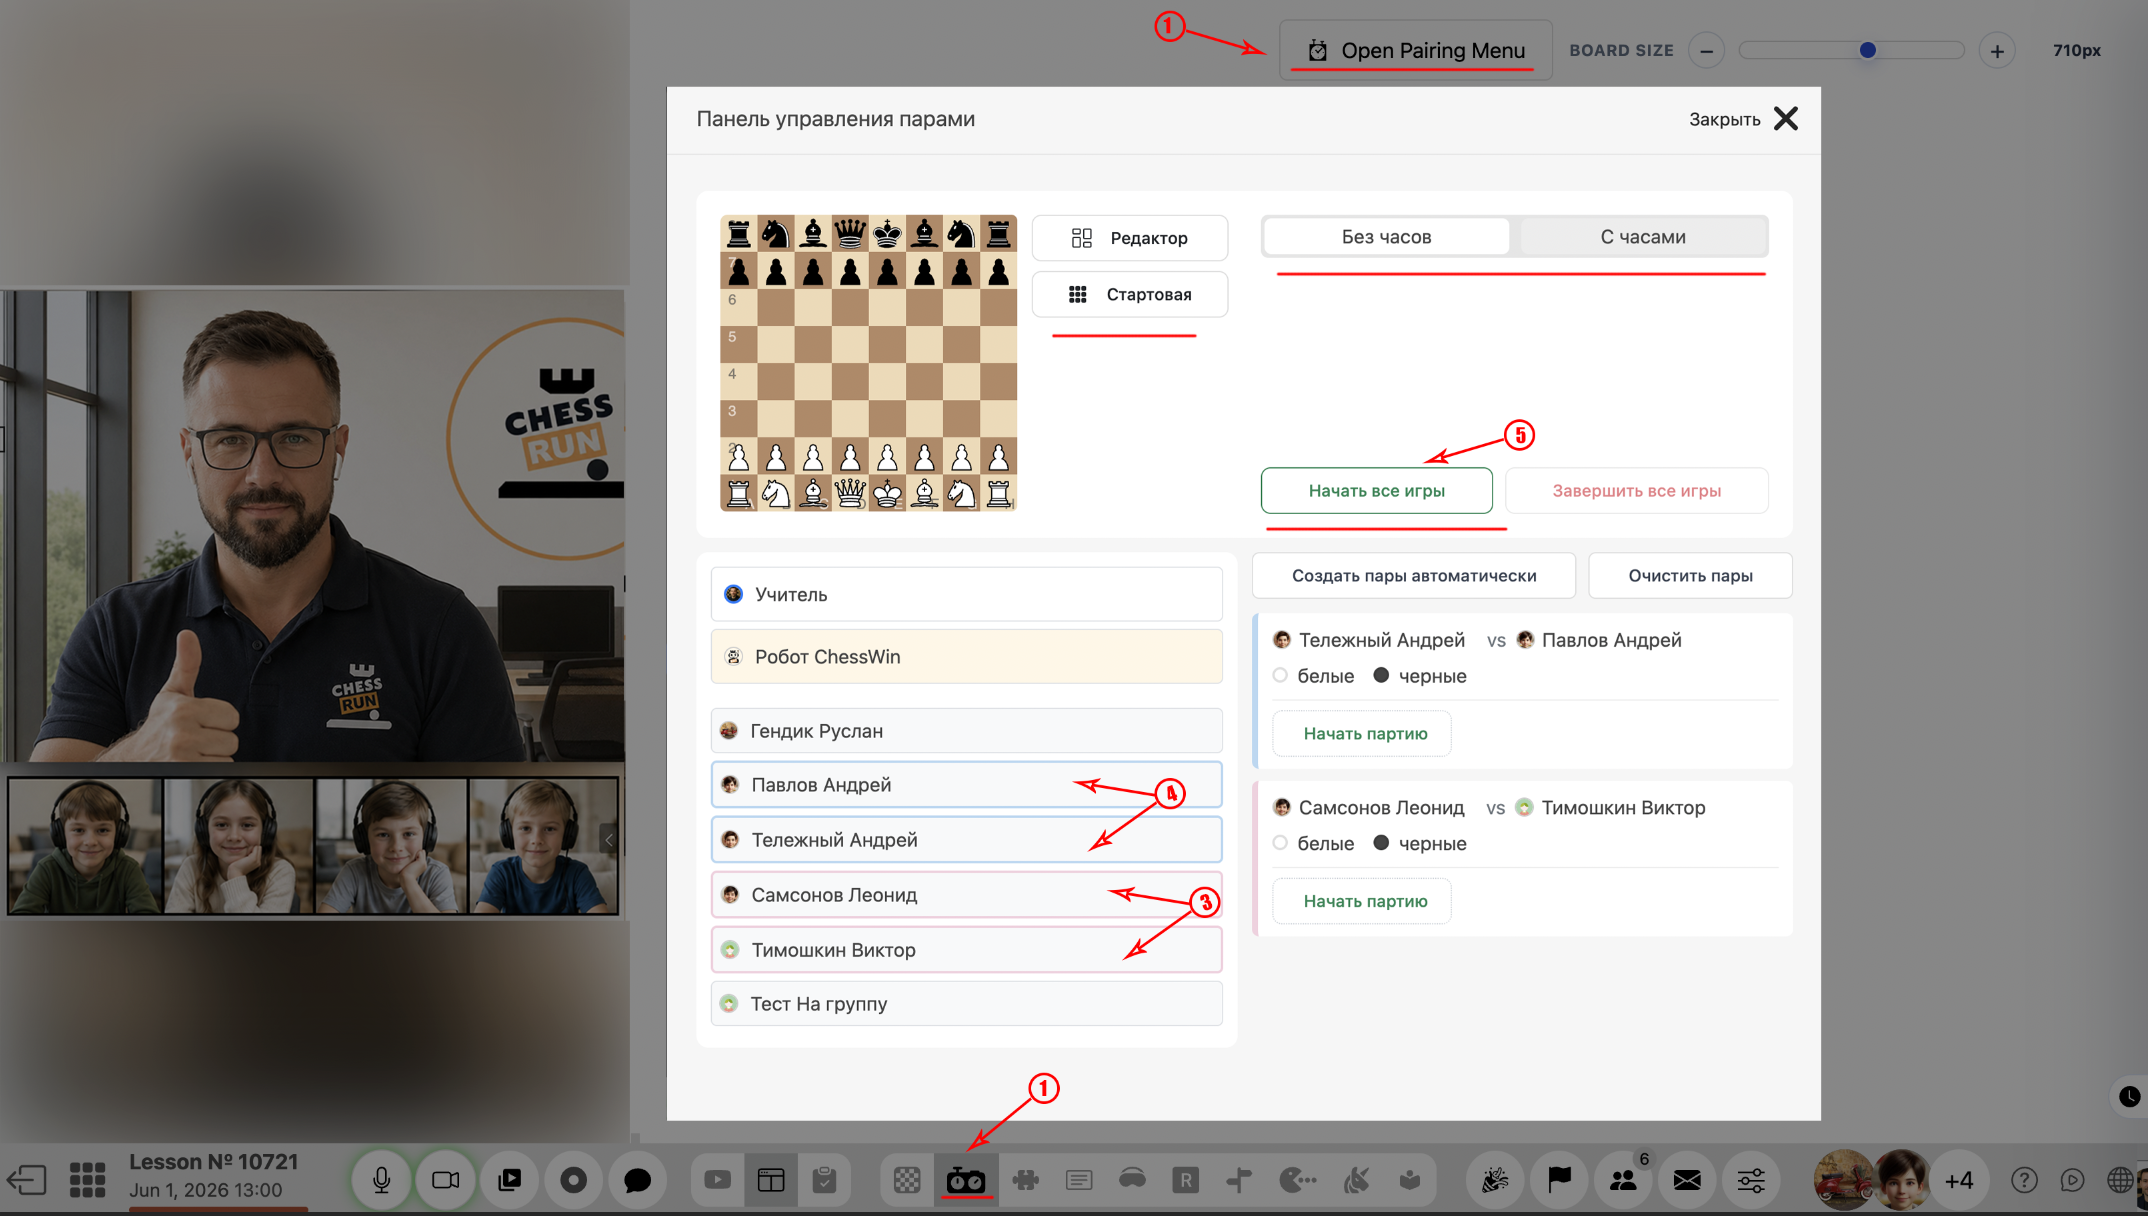Open the envelope messages icon
This screenshot has width=2148, height=1216.
[1687, 1180]
